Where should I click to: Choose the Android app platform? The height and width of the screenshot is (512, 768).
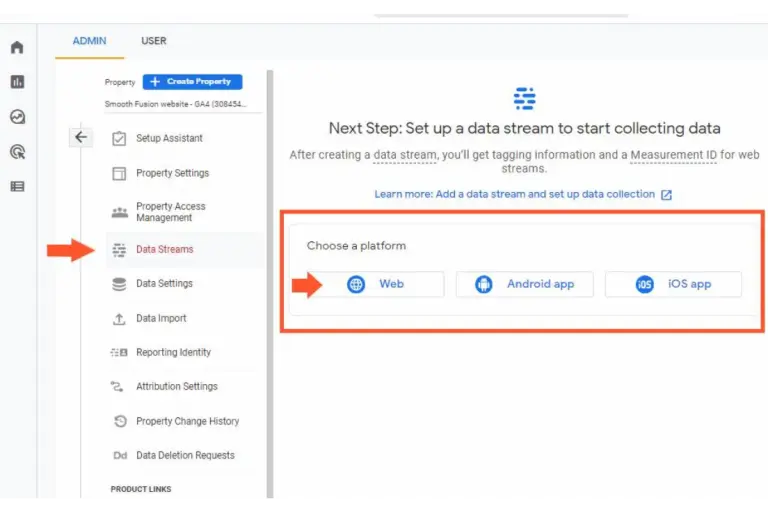[525, 284]
